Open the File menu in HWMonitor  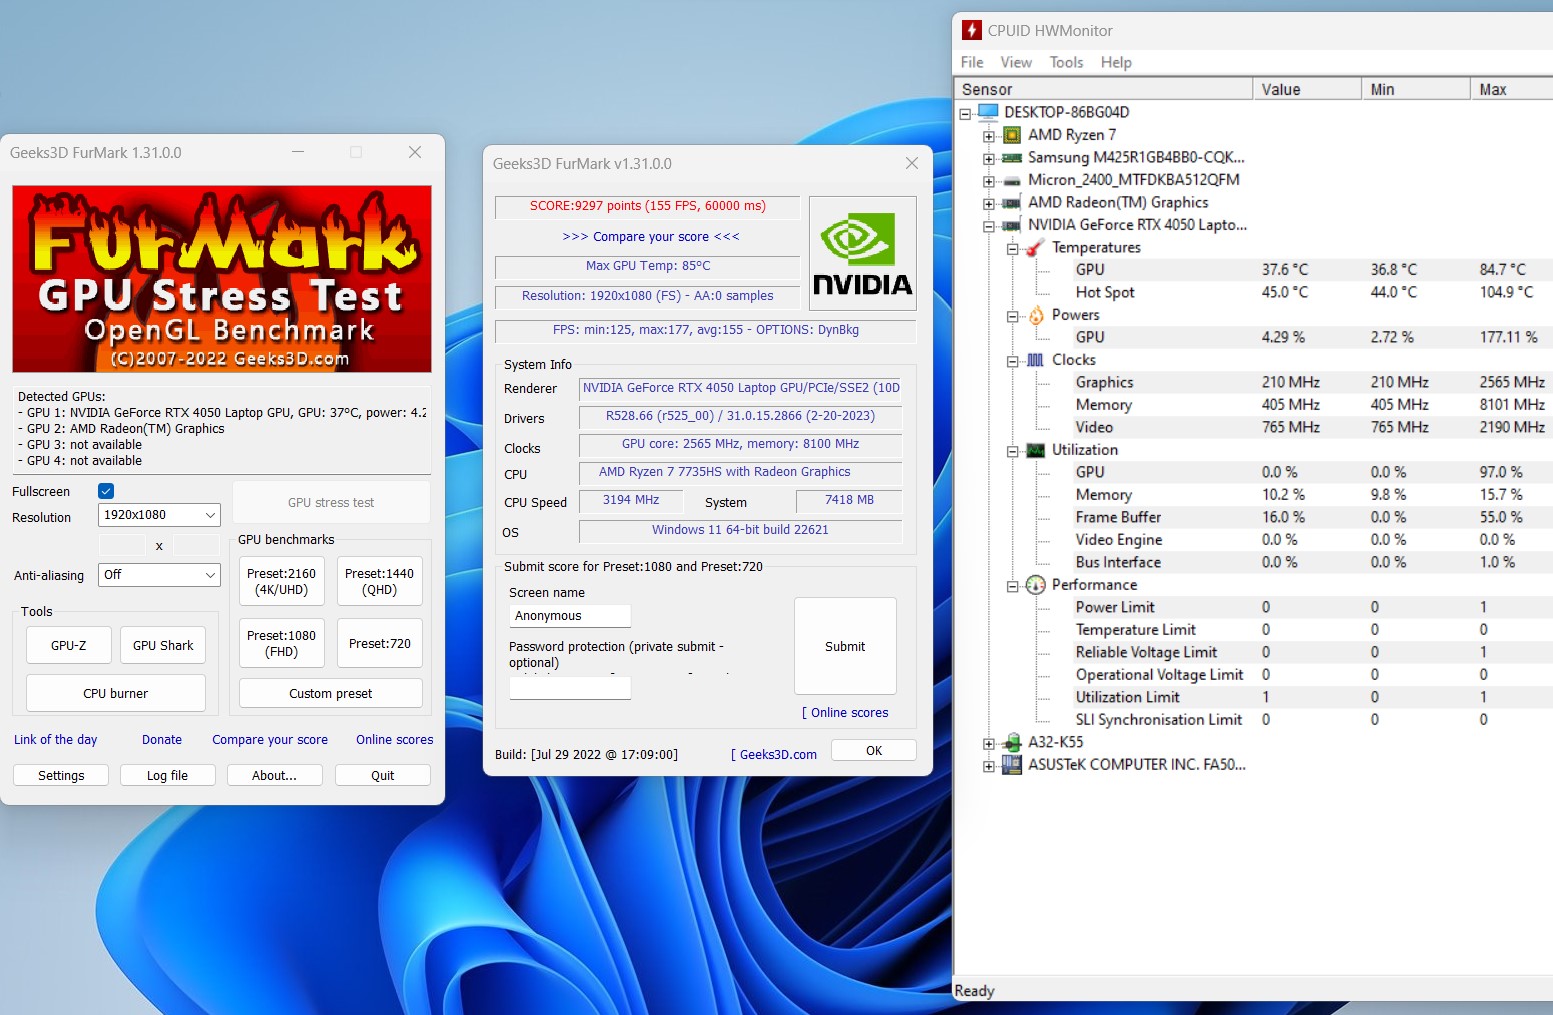coord(972,62)
